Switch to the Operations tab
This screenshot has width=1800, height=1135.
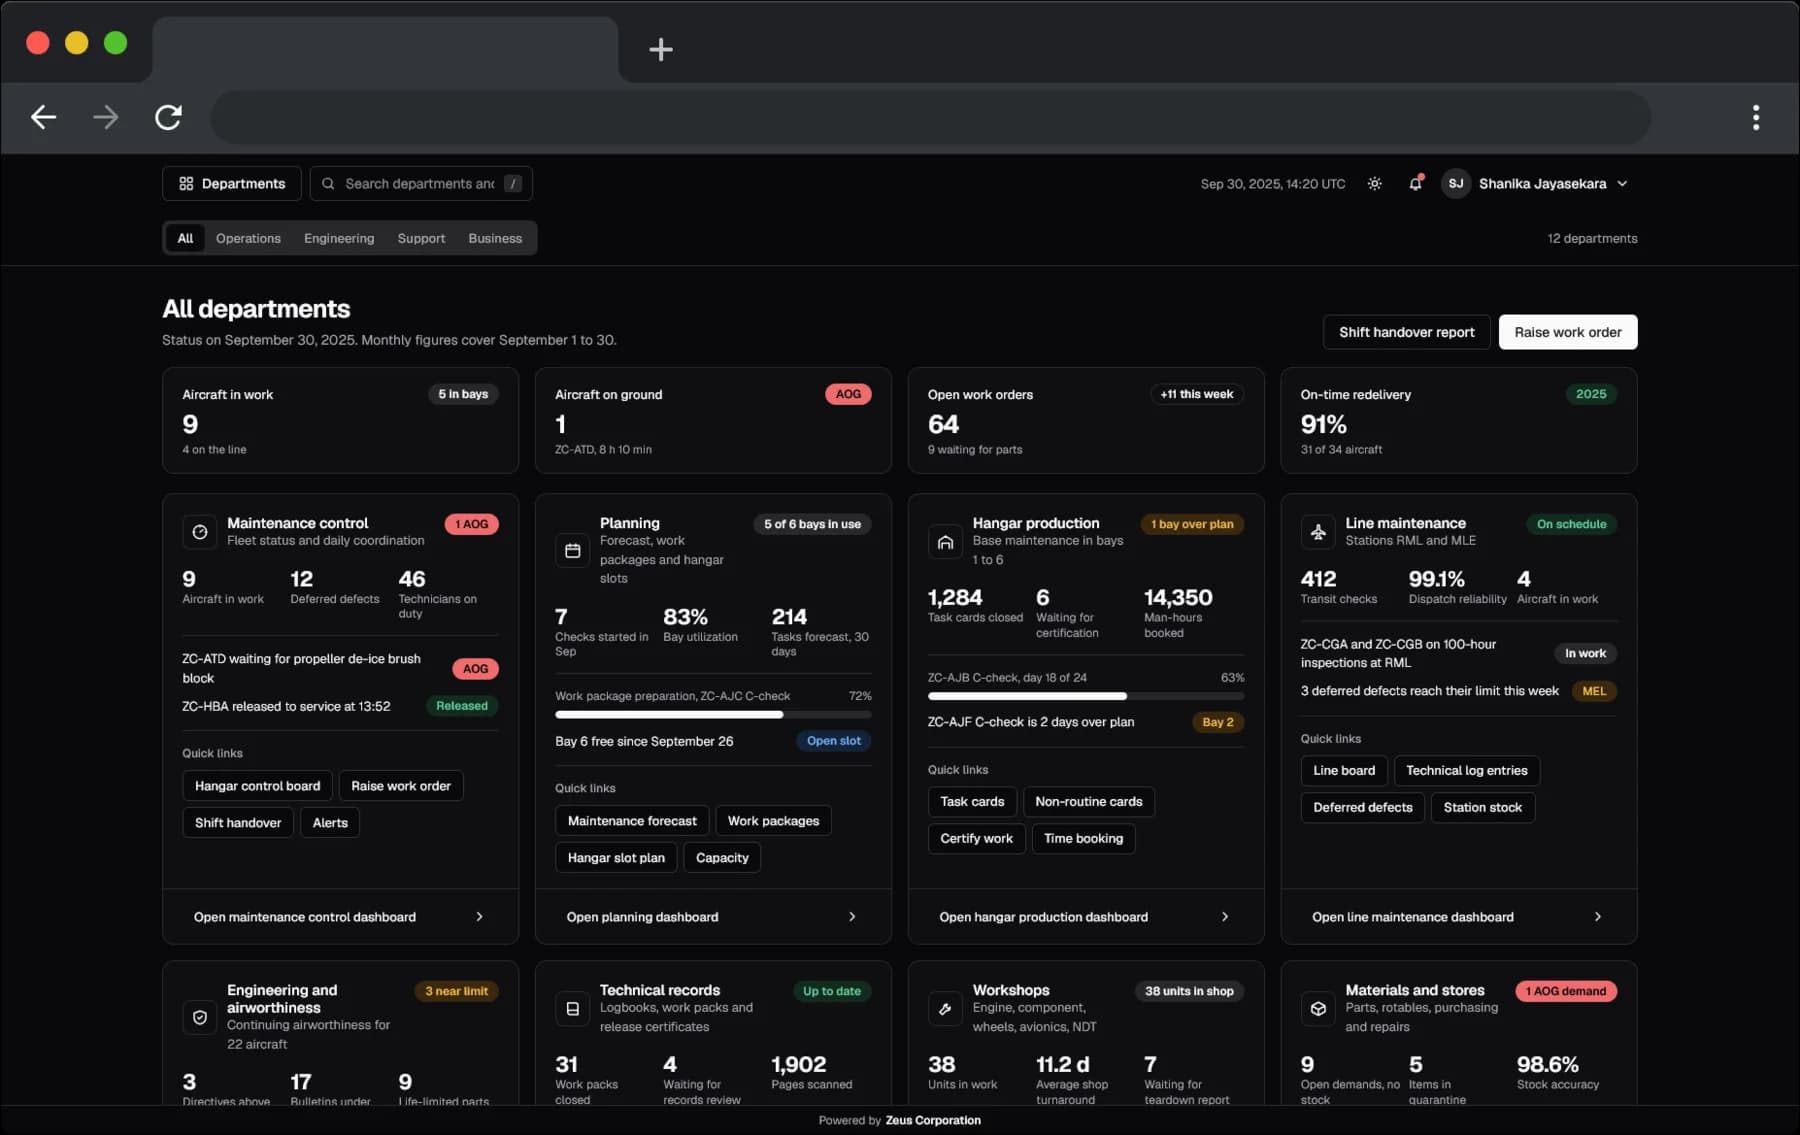[x=248, y=238]
